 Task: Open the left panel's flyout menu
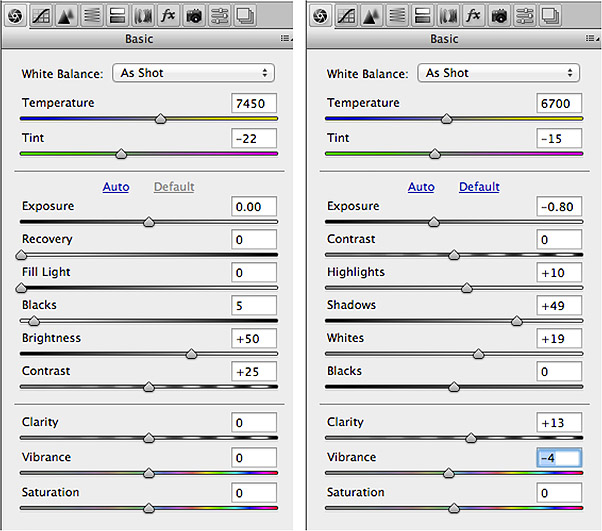285,39
